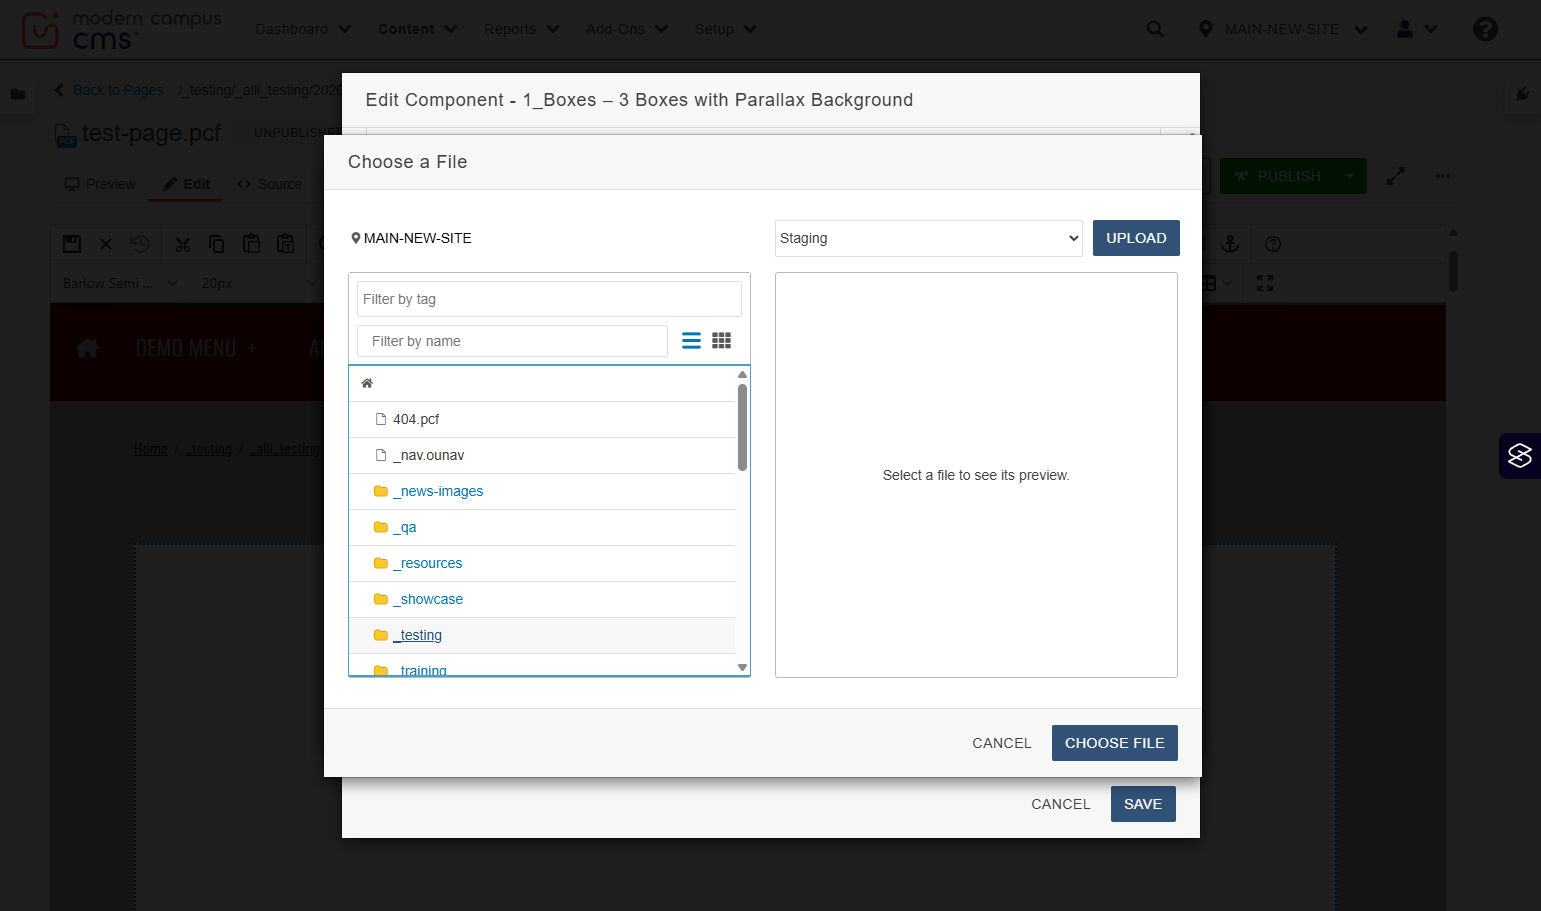
Task: Open the Content menu
Action: 417,29
